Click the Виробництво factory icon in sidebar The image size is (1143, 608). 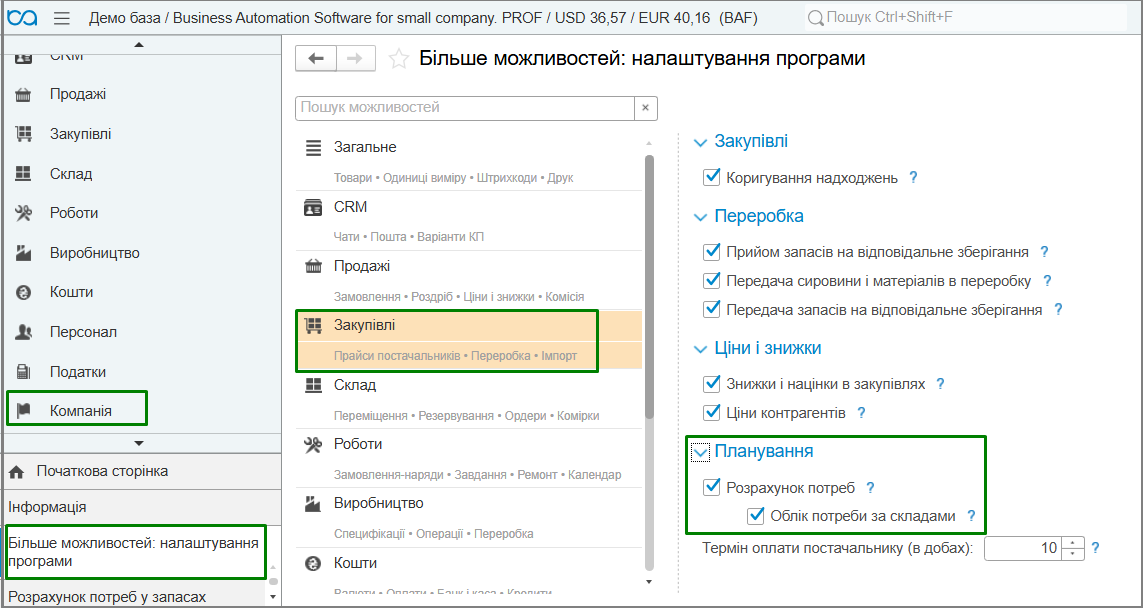23,253
